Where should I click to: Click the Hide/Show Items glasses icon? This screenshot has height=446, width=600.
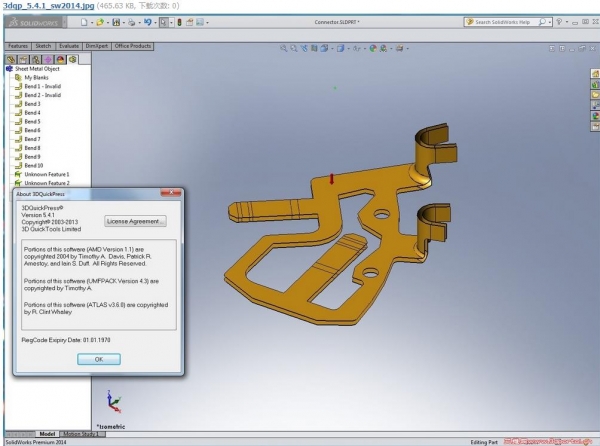357,48
